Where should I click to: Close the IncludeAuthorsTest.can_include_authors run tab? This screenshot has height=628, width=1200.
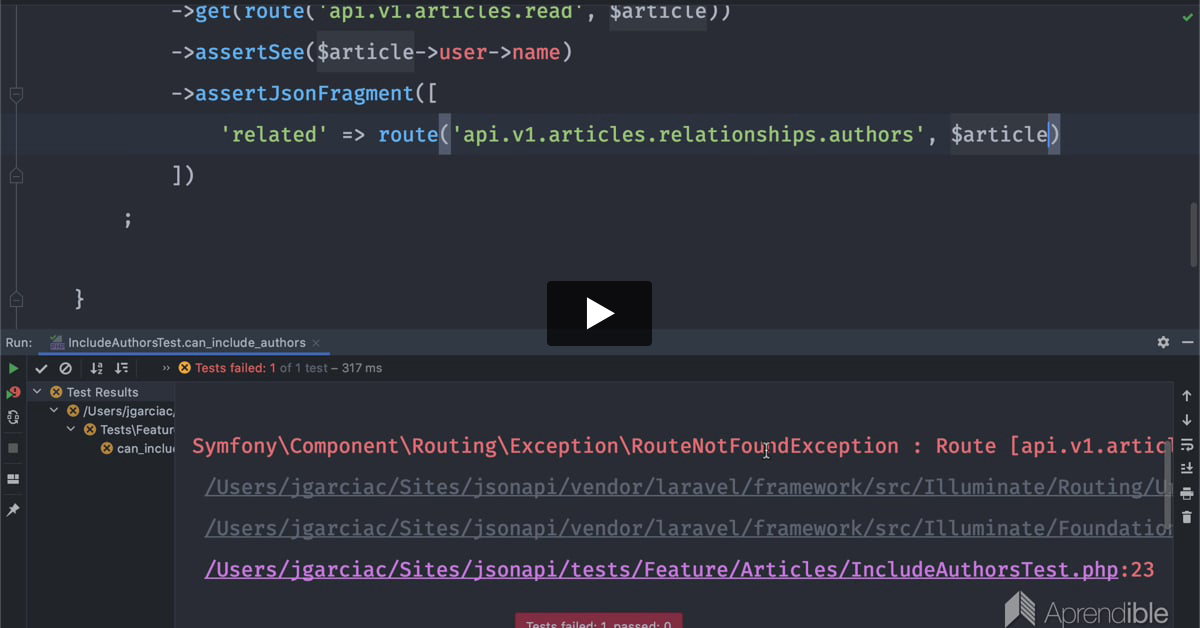coord(318,343)
